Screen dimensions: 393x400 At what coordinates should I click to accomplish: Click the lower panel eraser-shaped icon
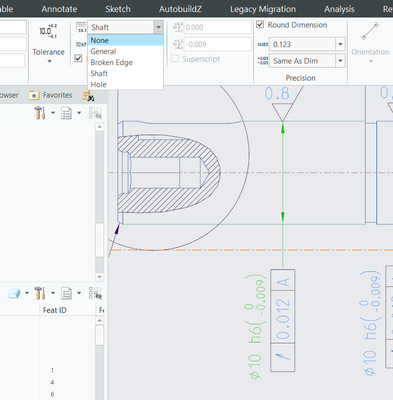click(14, 294)
